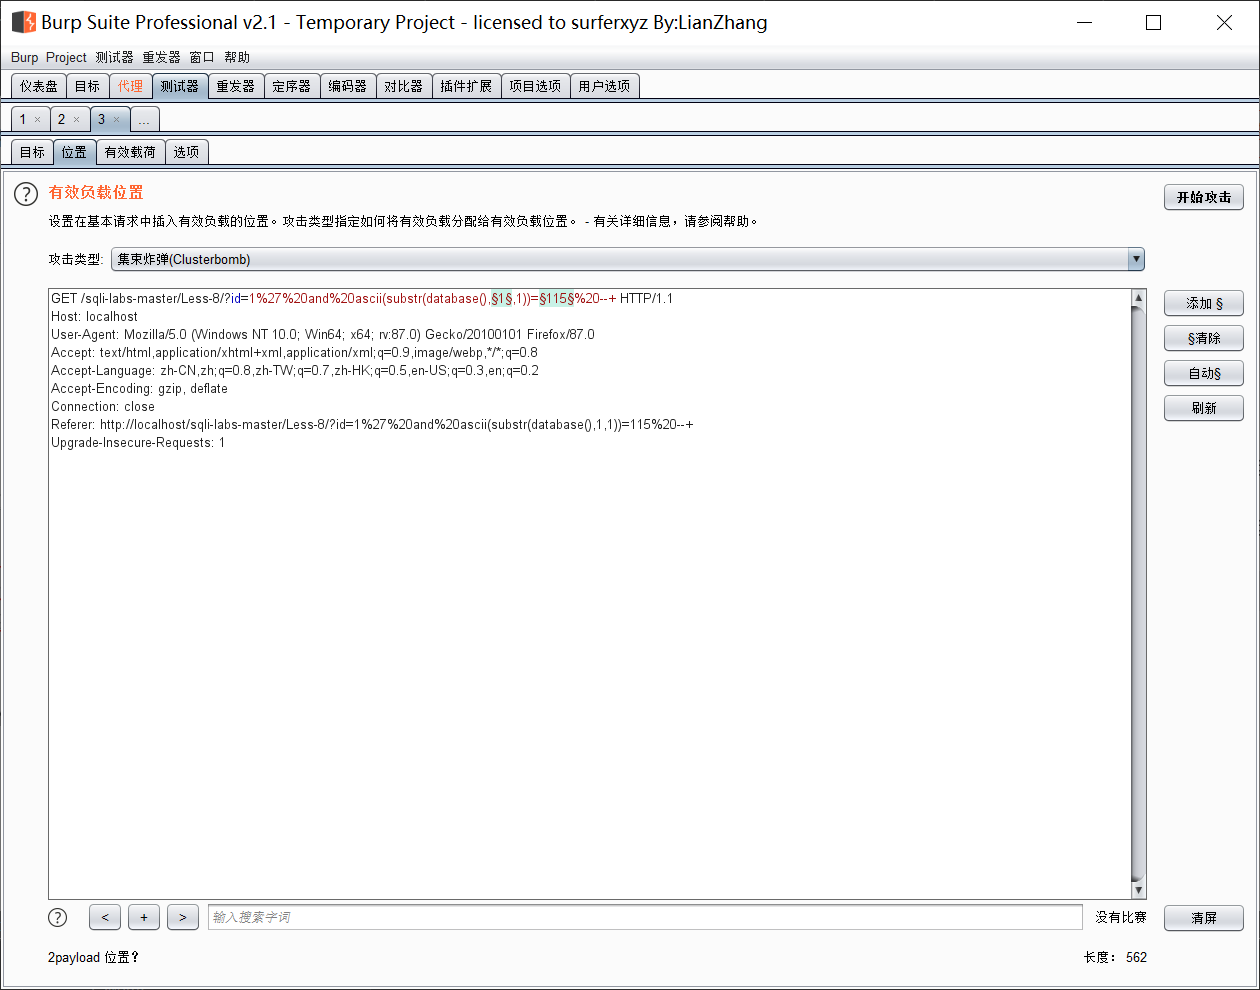The width and height of the screenshot is (1260, 990).
Task: Click the Connection: close header line
Action: [103, 406]
